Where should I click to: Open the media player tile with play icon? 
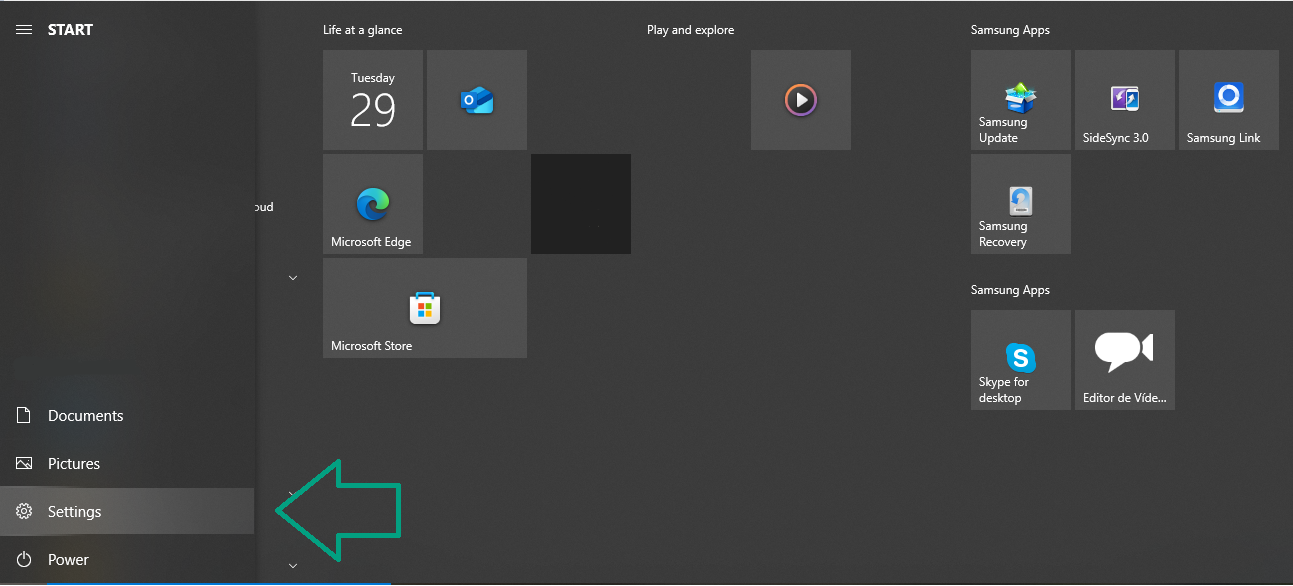[x=801, y=100]
